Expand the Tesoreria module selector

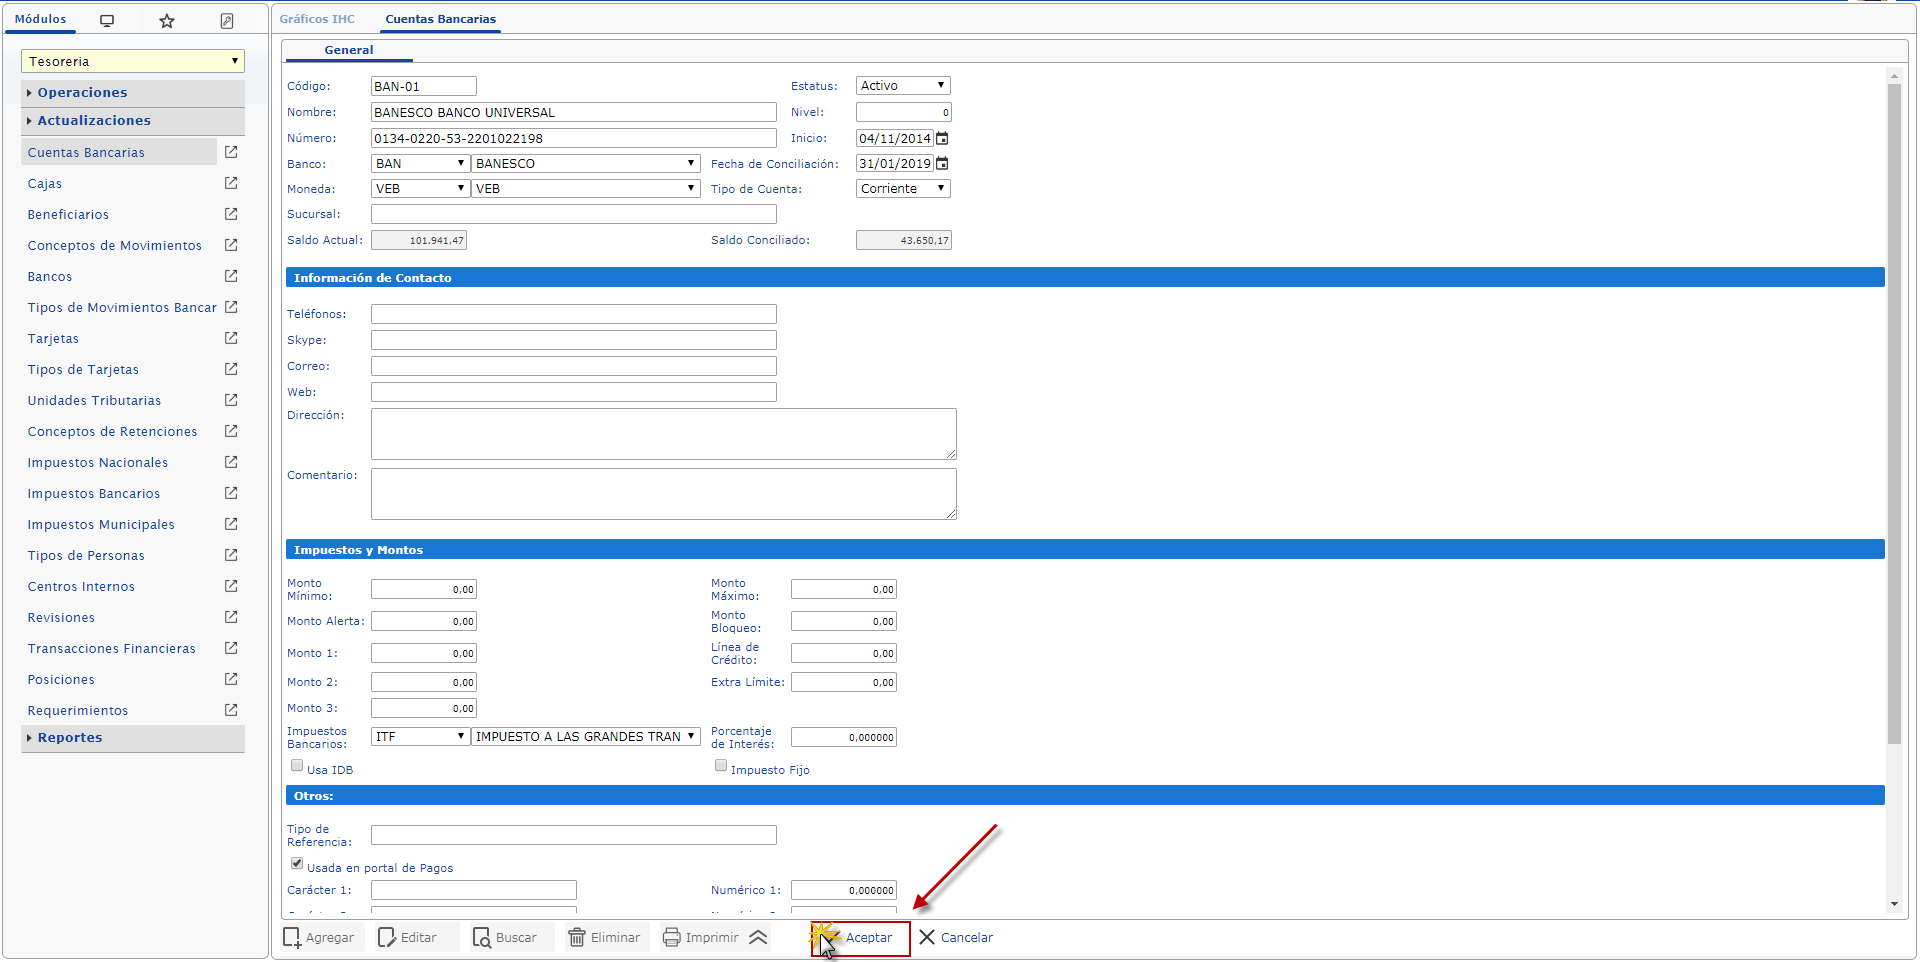pos(133,62)
